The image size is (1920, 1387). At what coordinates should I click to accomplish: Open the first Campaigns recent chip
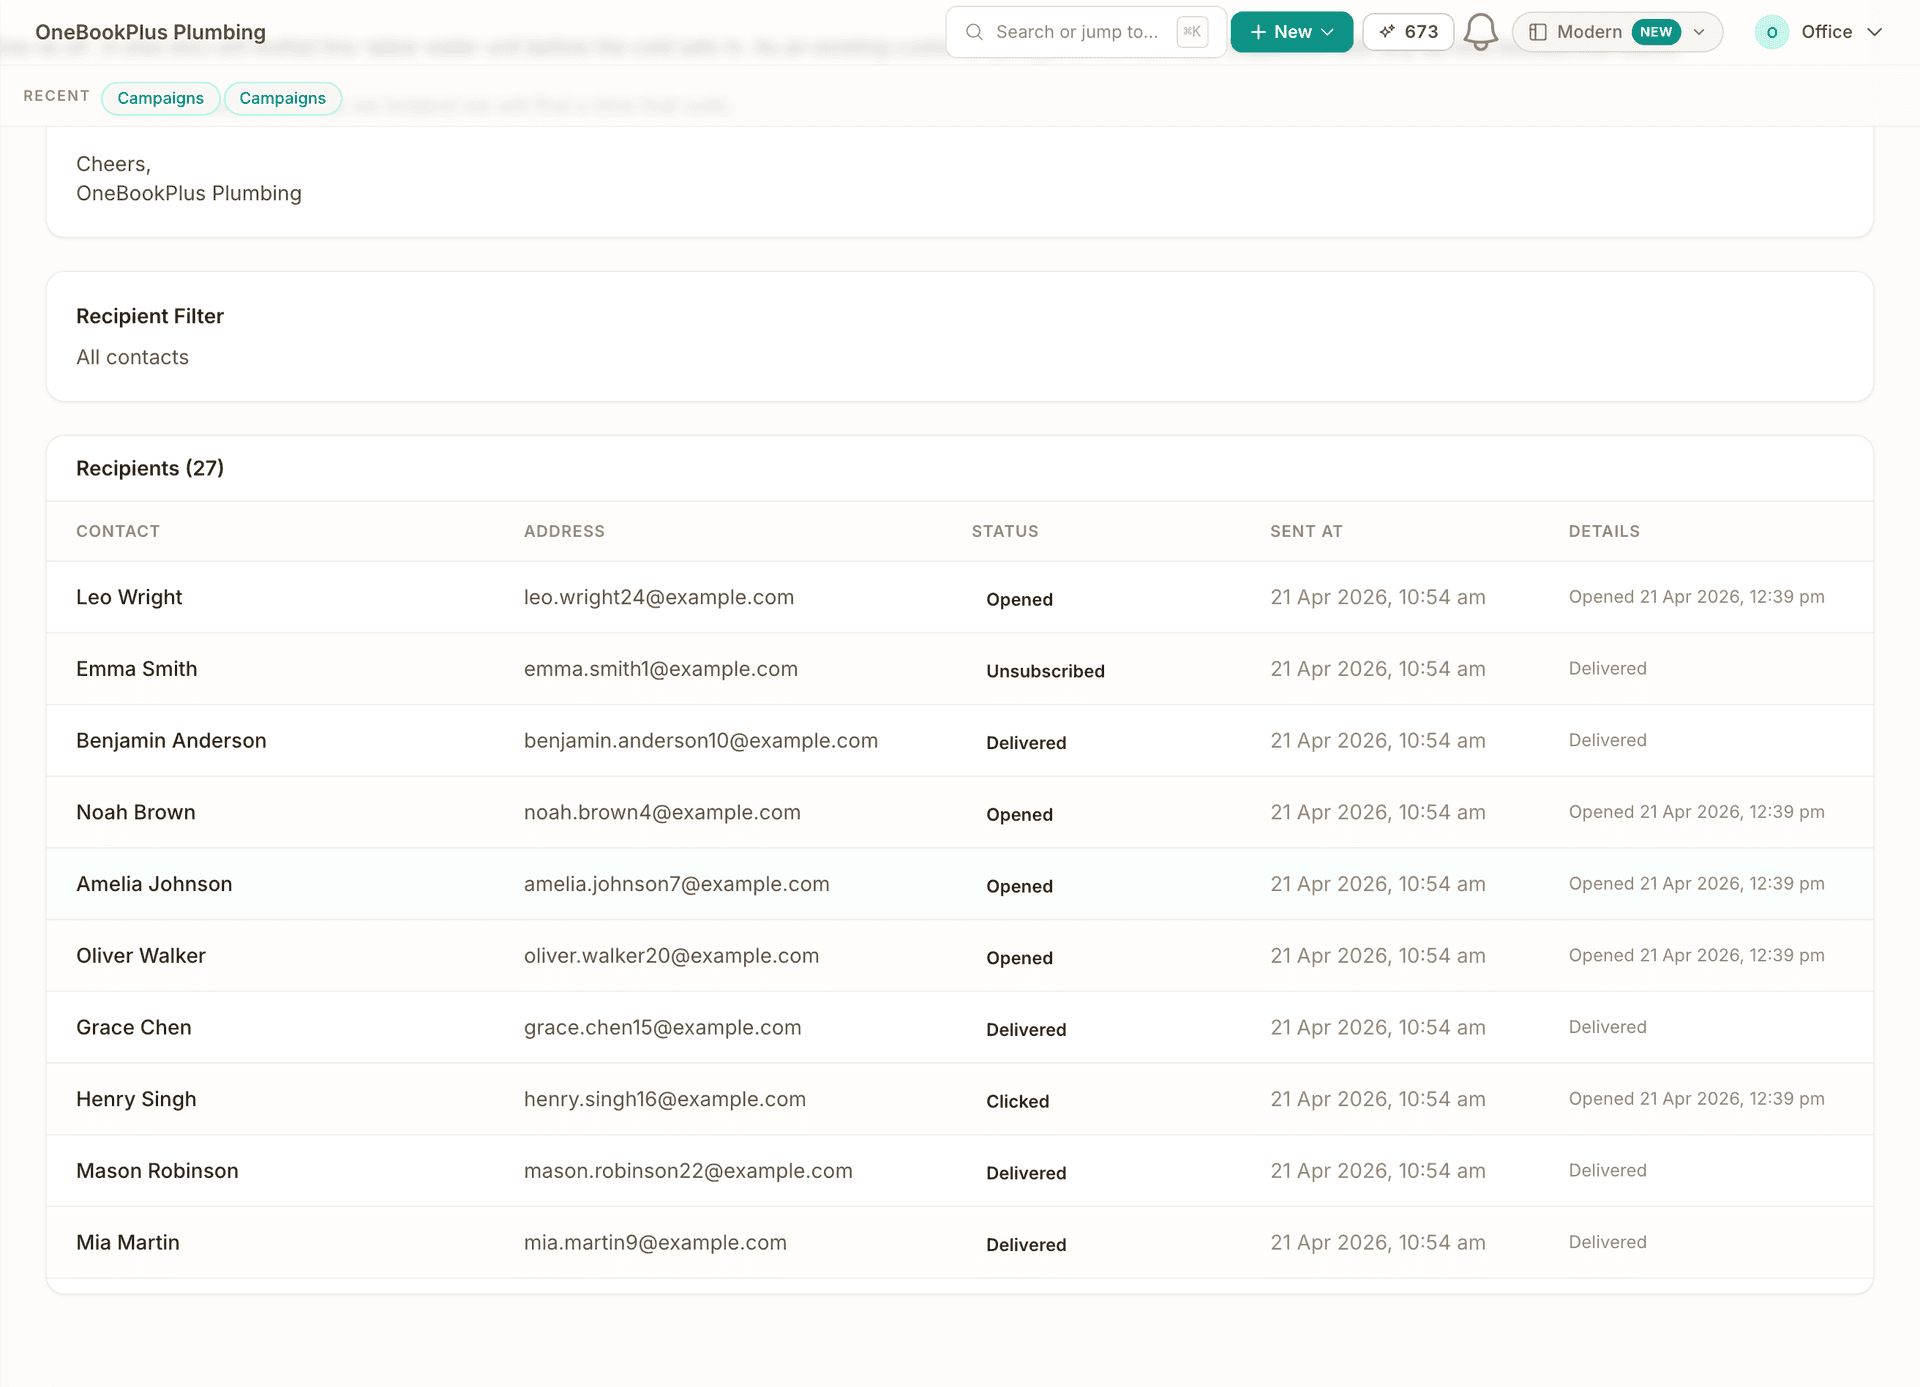click(160, 98)
